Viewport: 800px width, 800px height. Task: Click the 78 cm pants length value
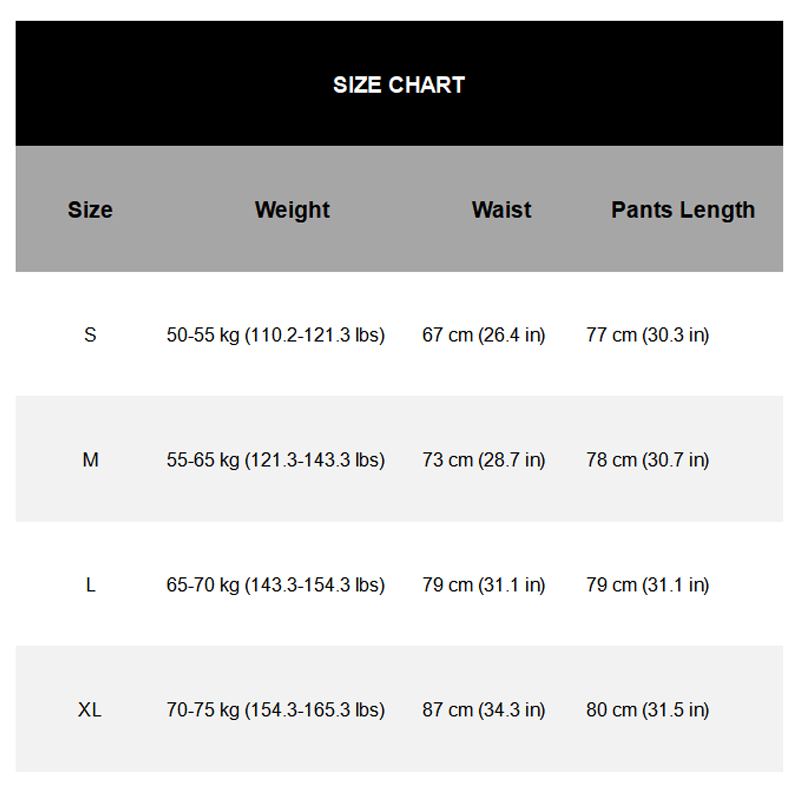click(x=647, y=460)
